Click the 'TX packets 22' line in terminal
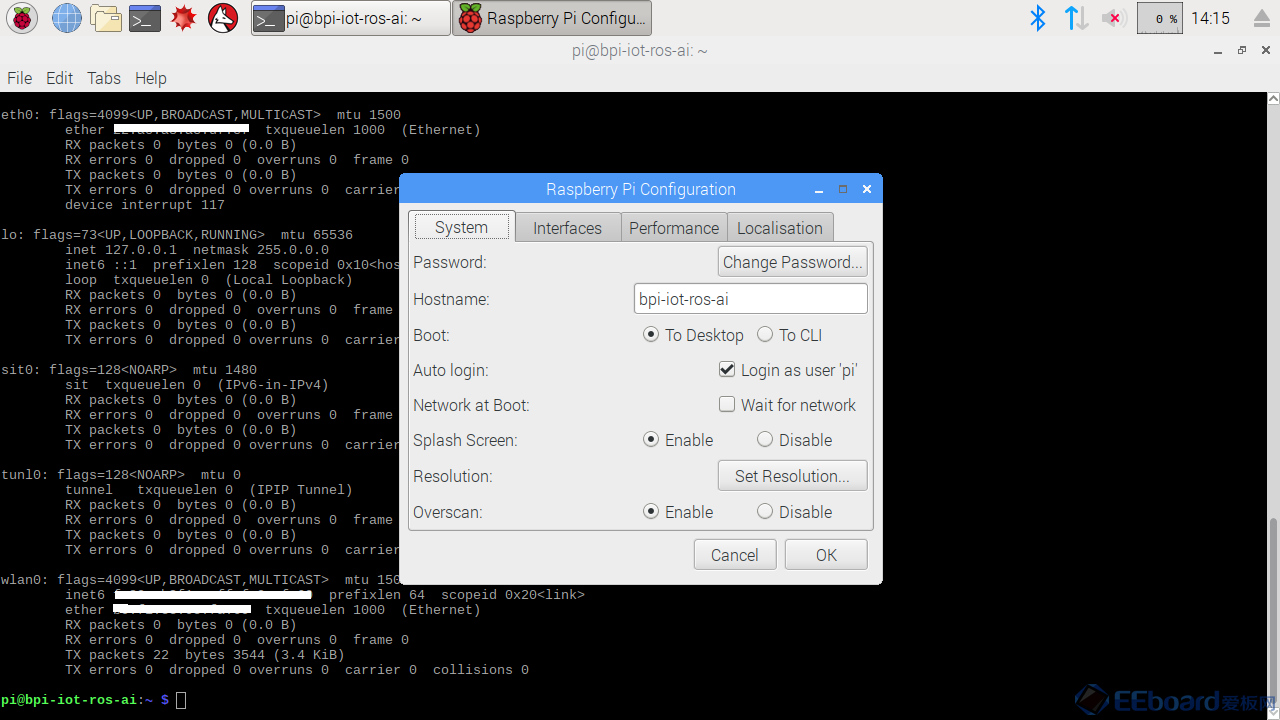Viewport: 1280px width, 720px height. point(205,655)
